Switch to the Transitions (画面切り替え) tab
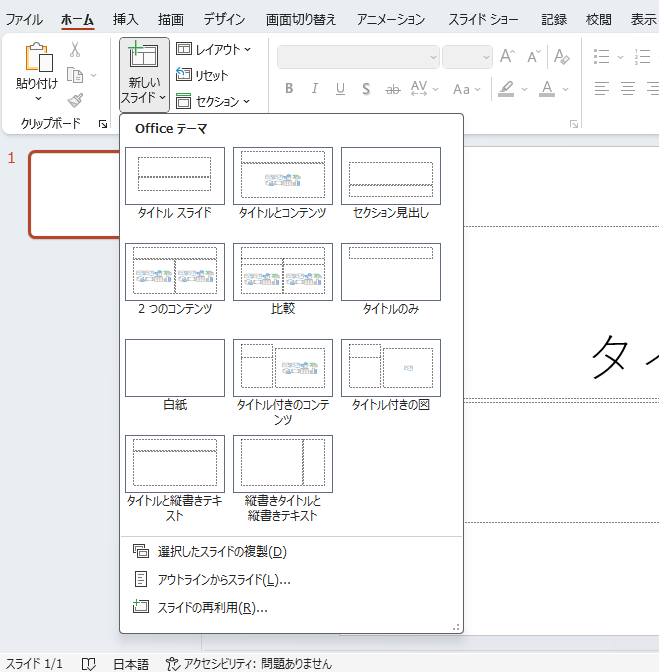This screenshot has height=672, width=659. pos(300,19)
